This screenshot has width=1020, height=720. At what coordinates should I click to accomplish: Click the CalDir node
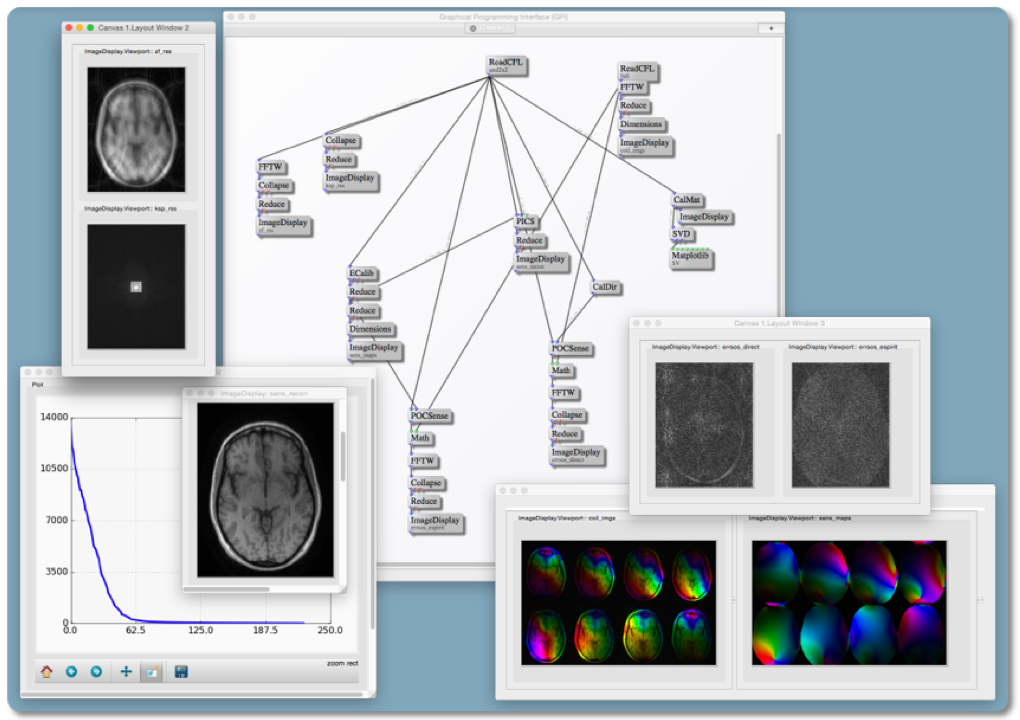click(605, 287)
